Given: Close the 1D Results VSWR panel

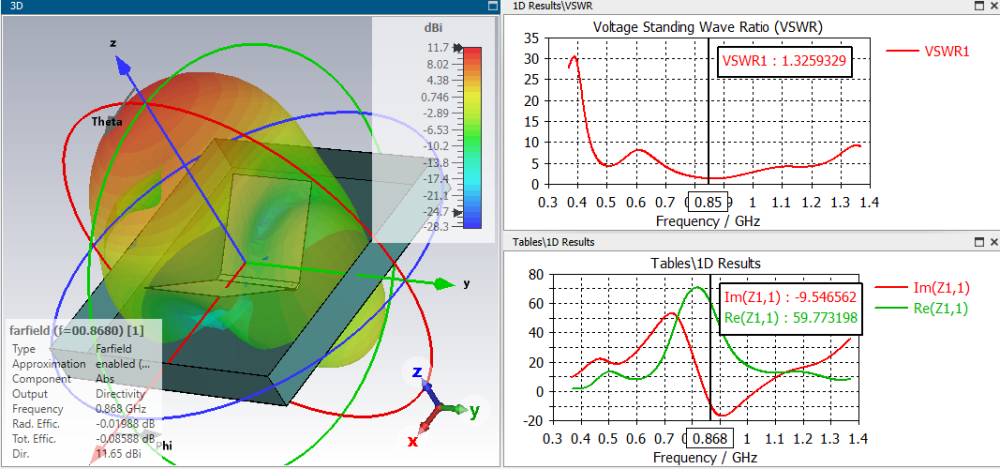Looking at the screenshot, I should (x=993, y=6).
